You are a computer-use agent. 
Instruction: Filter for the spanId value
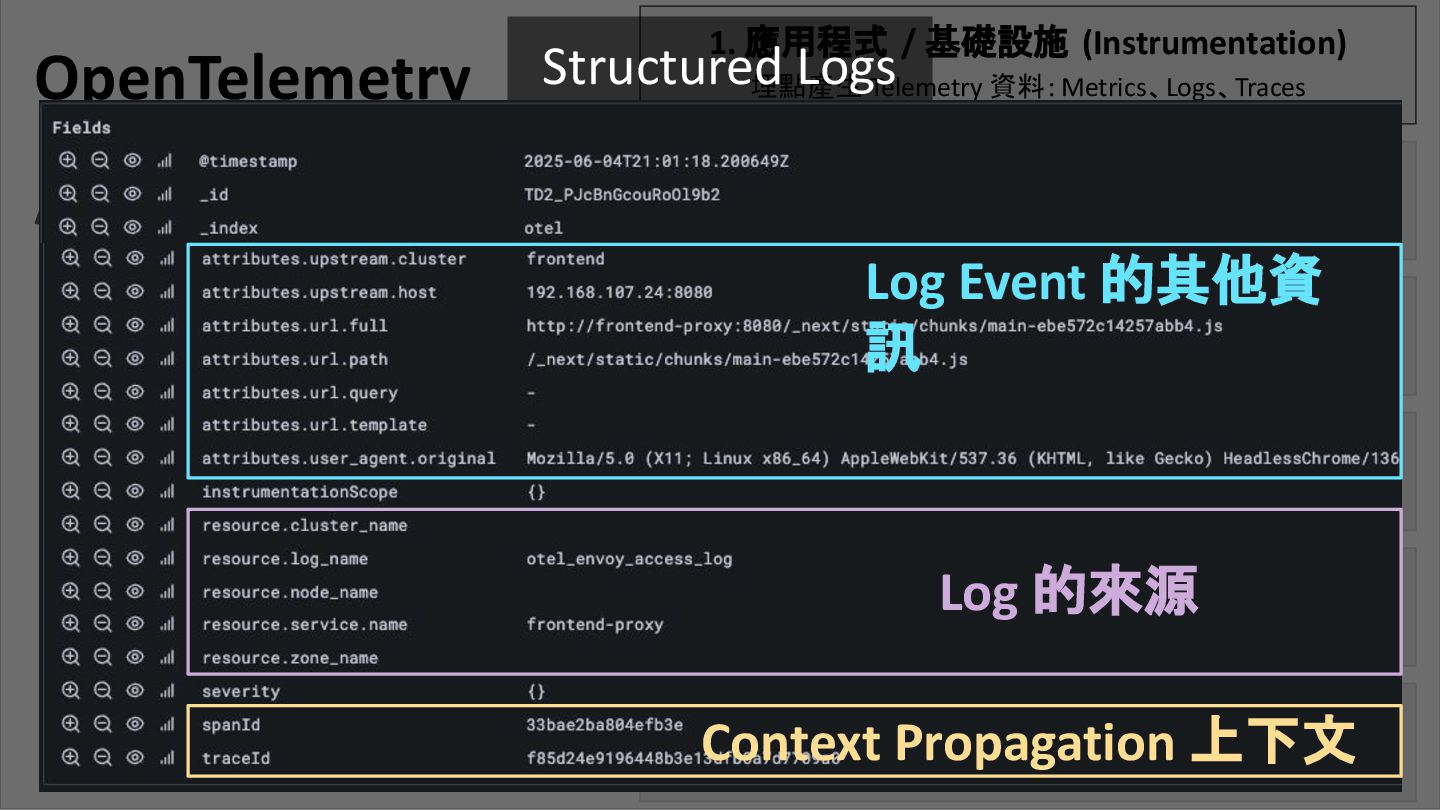pyautogui.click(x=70, y=724)
